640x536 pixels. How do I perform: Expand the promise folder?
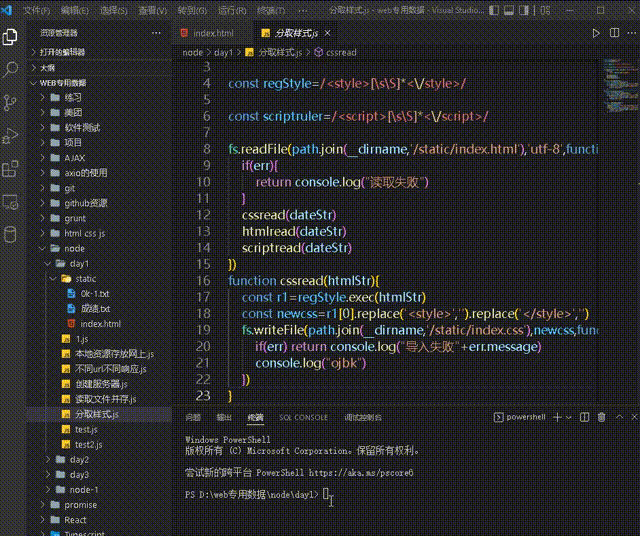pyautogui.click(x=81, y=505)
